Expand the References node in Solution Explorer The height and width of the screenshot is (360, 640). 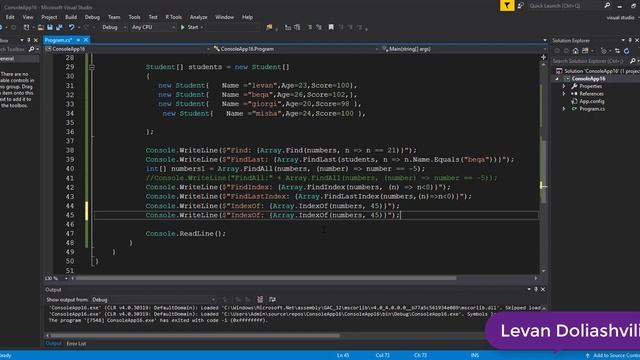click(x=564, y=94)
